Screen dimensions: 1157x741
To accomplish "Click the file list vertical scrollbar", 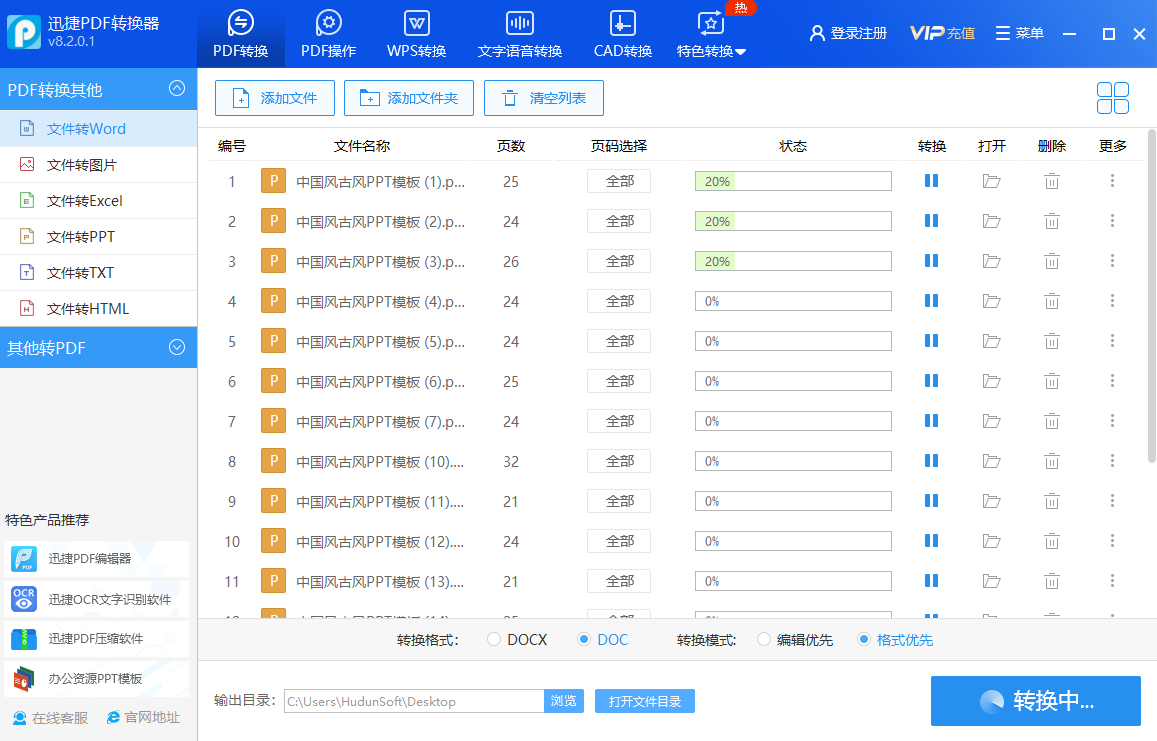I will tap(1152, 295).
